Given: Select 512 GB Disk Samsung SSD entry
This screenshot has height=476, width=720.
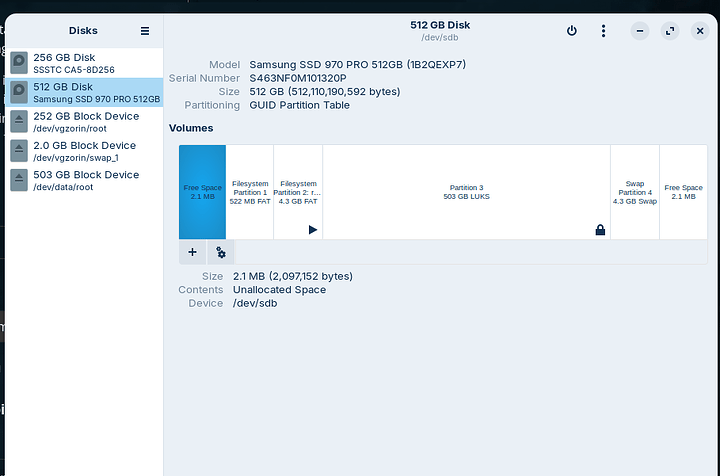Looking at the screenshot, I should tap(84, 92).
